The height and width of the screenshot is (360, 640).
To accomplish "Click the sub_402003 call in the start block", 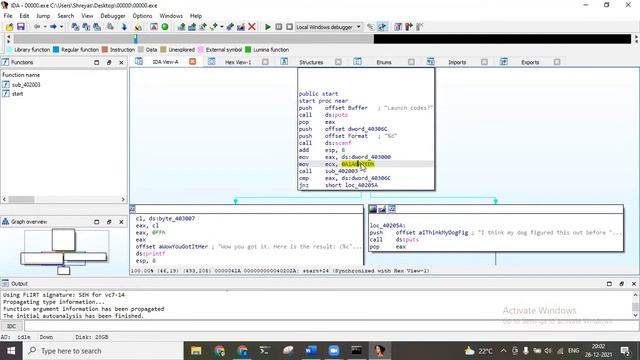I will point(342,171).
